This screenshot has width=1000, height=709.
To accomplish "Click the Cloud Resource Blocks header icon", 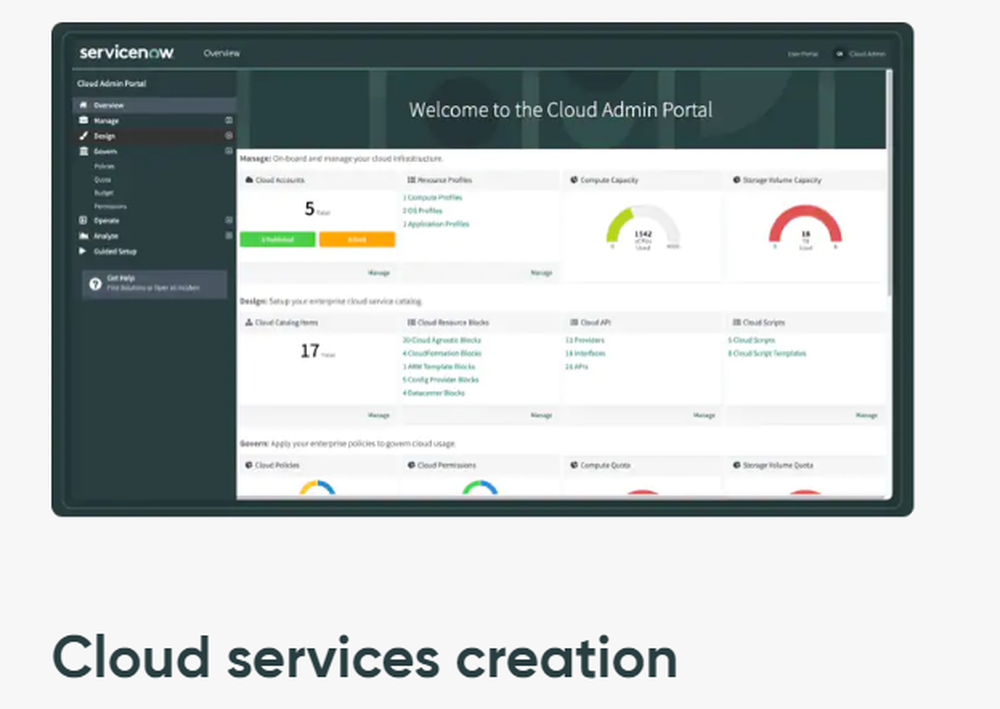I will (x=411, y=322).
